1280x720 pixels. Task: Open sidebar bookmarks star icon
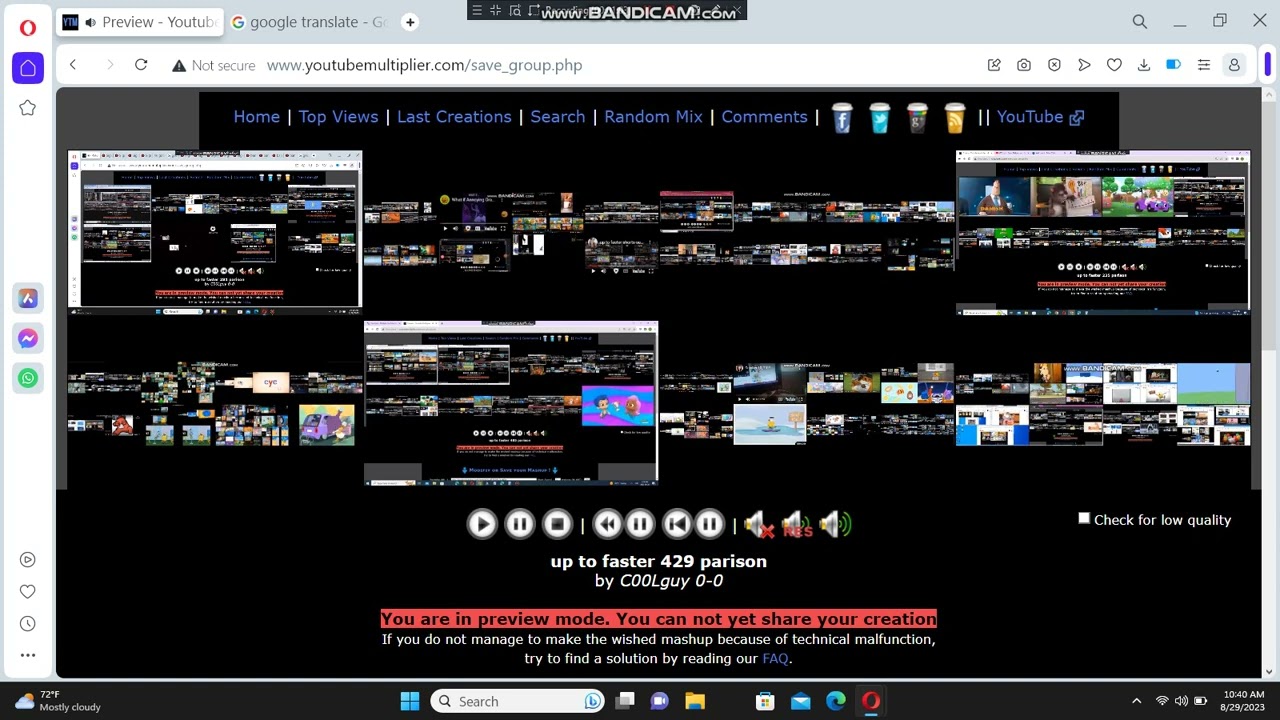pos(28,108)
